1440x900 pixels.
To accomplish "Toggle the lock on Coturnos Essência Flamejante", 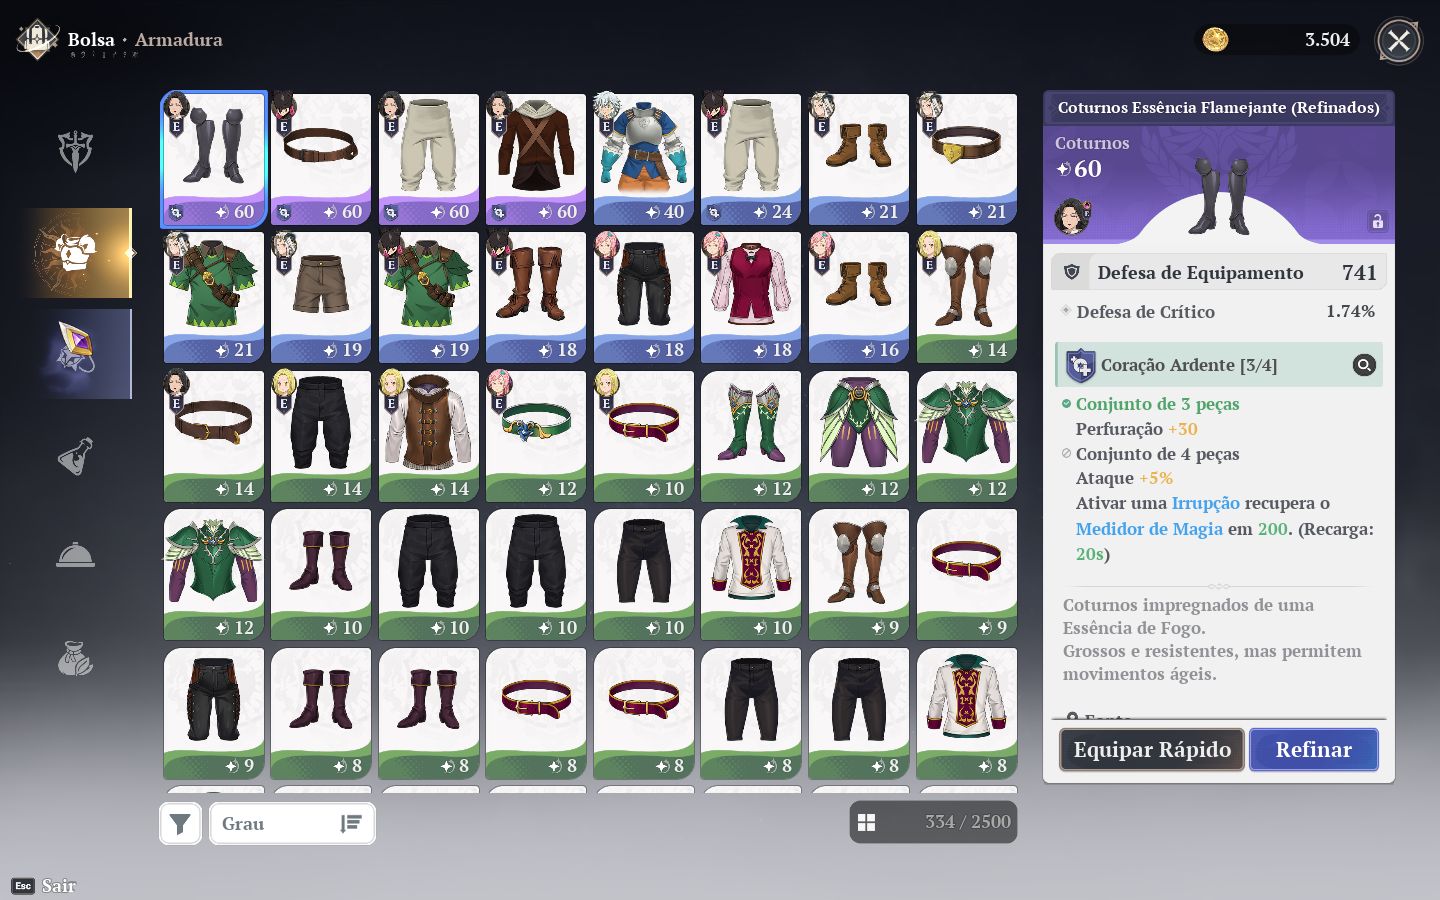I will pyautogui.click(x=1377, y=221).
